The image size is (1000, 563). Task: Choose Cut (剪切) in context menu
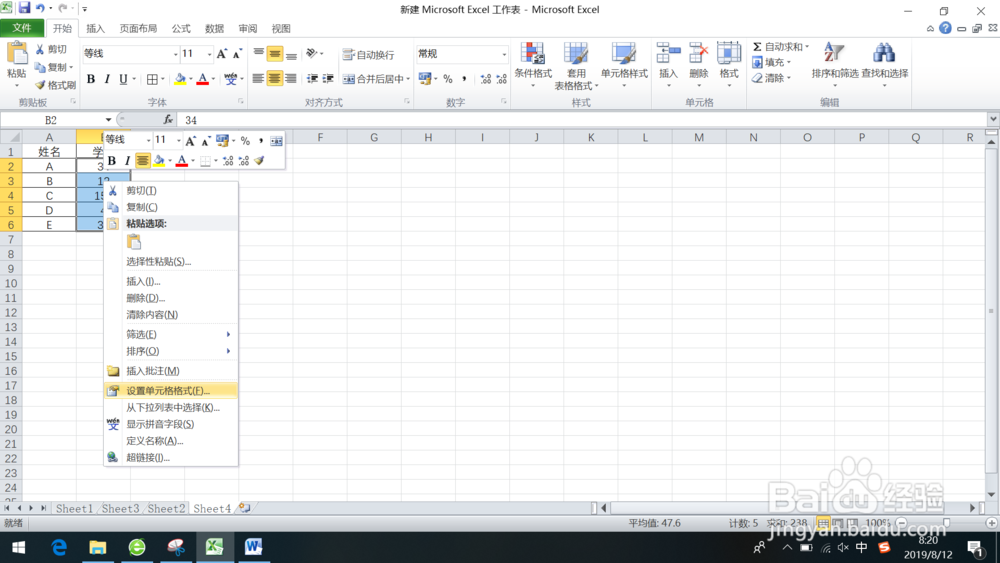click(x=171, y=190)
